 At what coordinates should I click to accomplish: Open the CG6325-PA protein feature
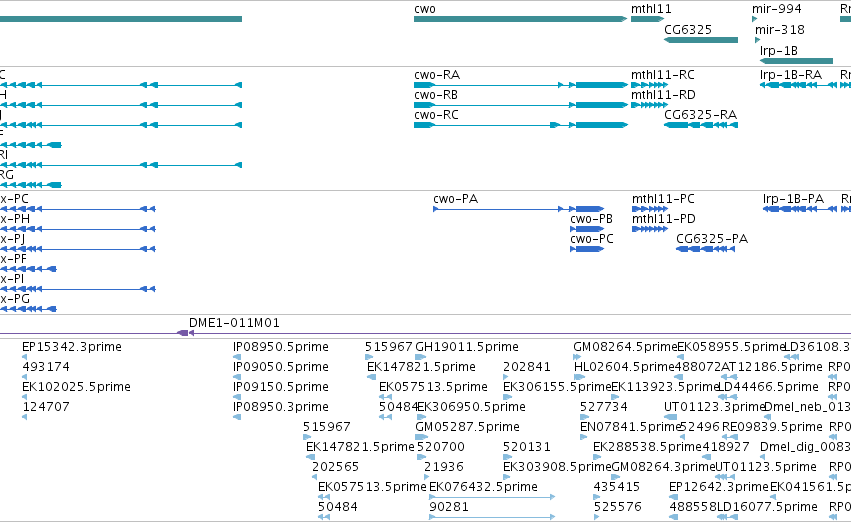coord(705,249)
